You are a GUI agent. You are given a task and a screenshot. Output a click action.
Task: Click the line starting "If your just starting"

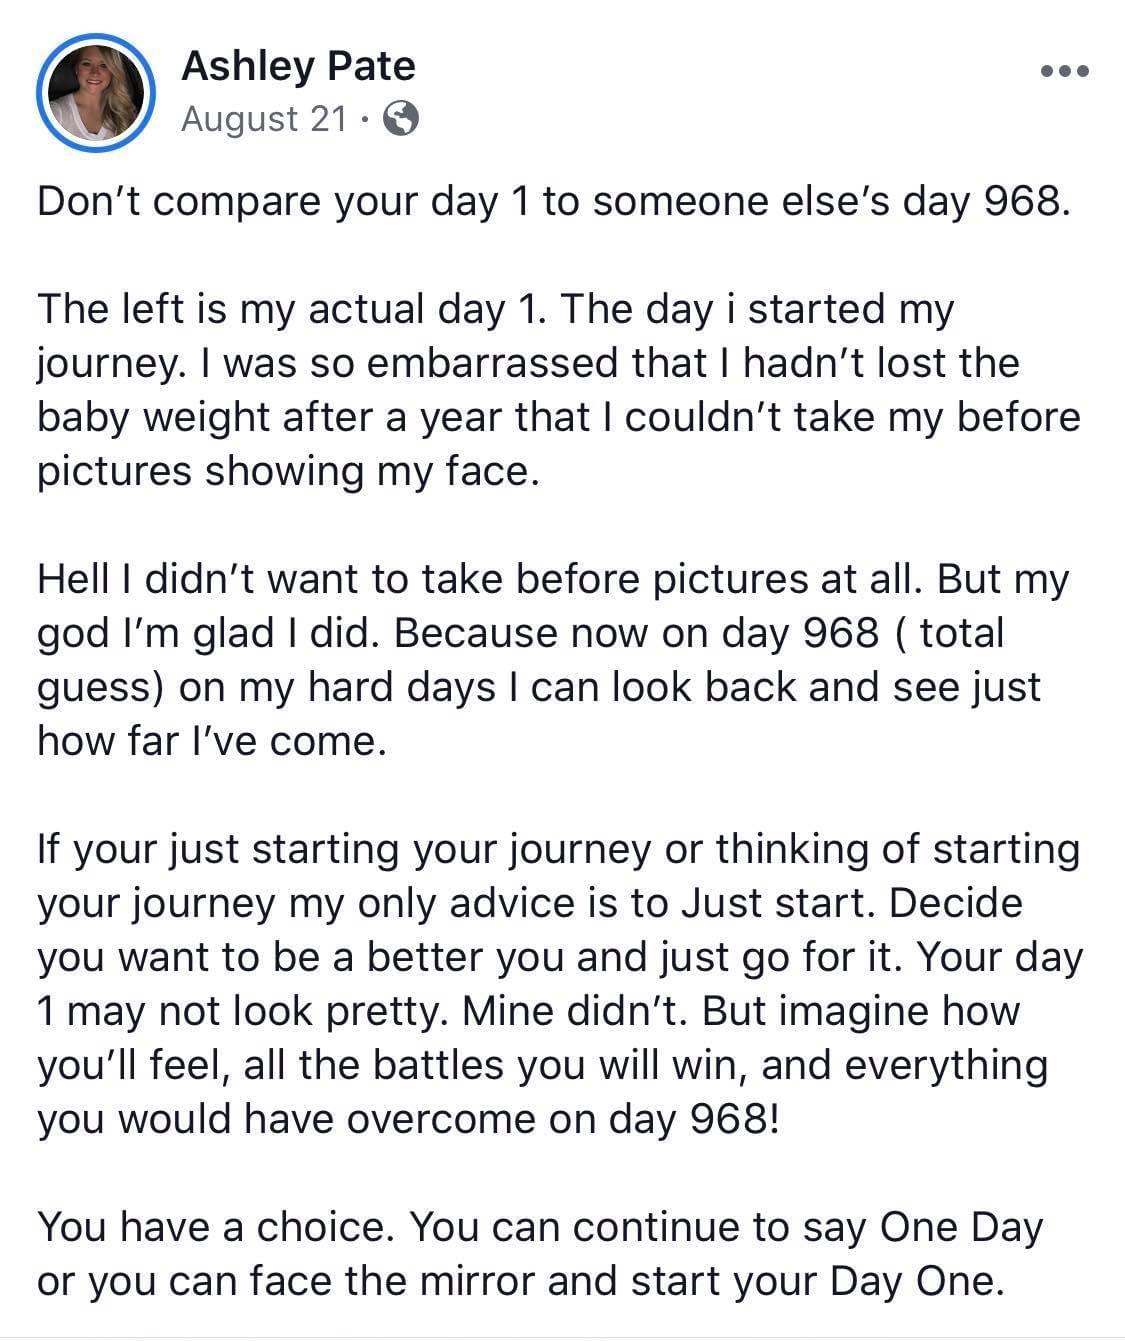click(559, 849)
